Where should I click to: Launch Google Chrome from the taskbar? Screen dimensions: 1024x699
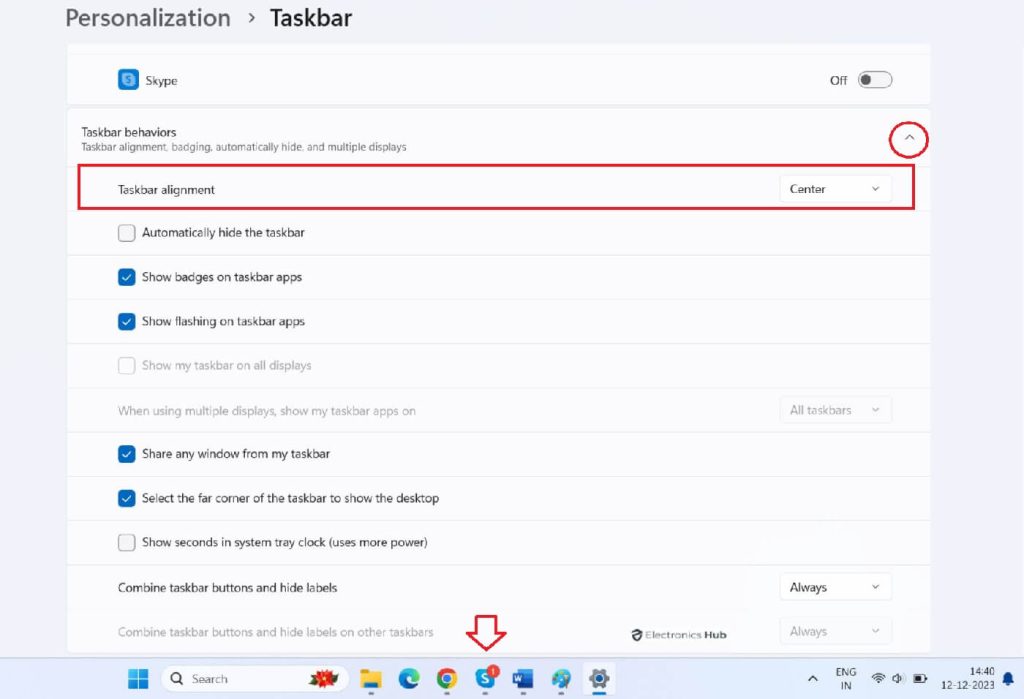coord(447,678)
